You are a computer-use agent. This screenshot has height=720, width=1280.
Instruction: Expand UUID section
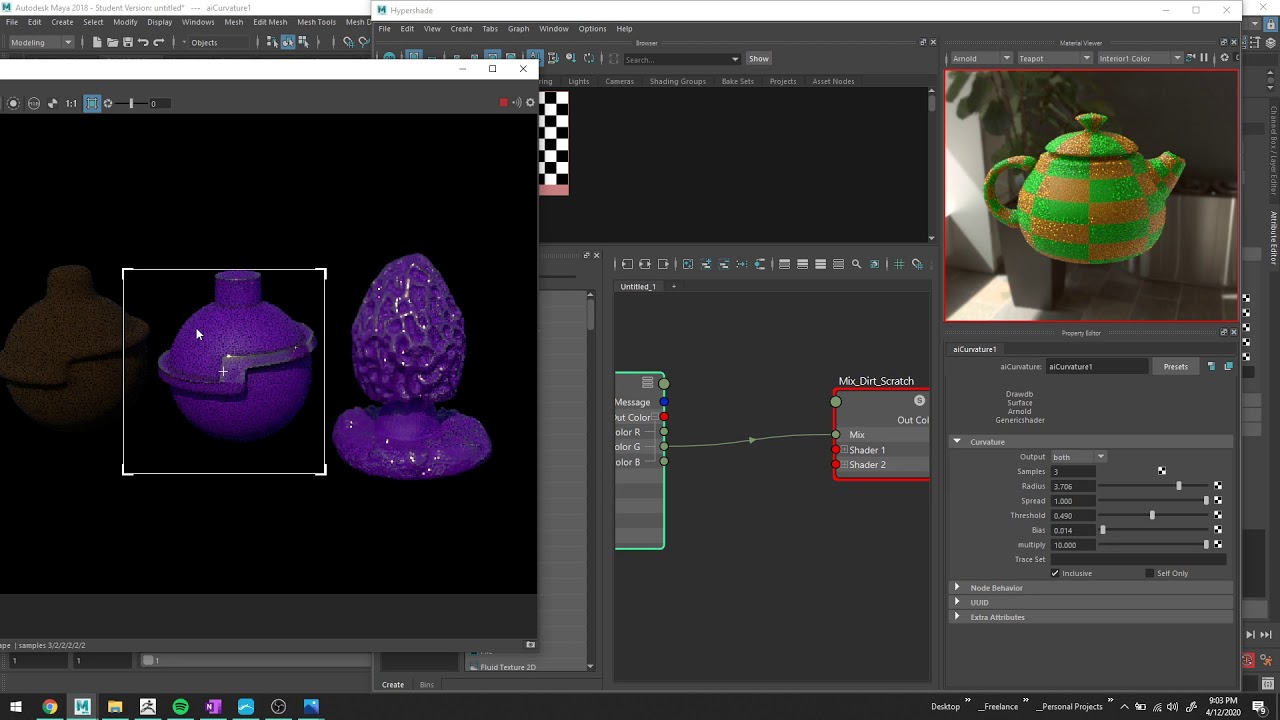pyautogui.click(x=957, y=602)
